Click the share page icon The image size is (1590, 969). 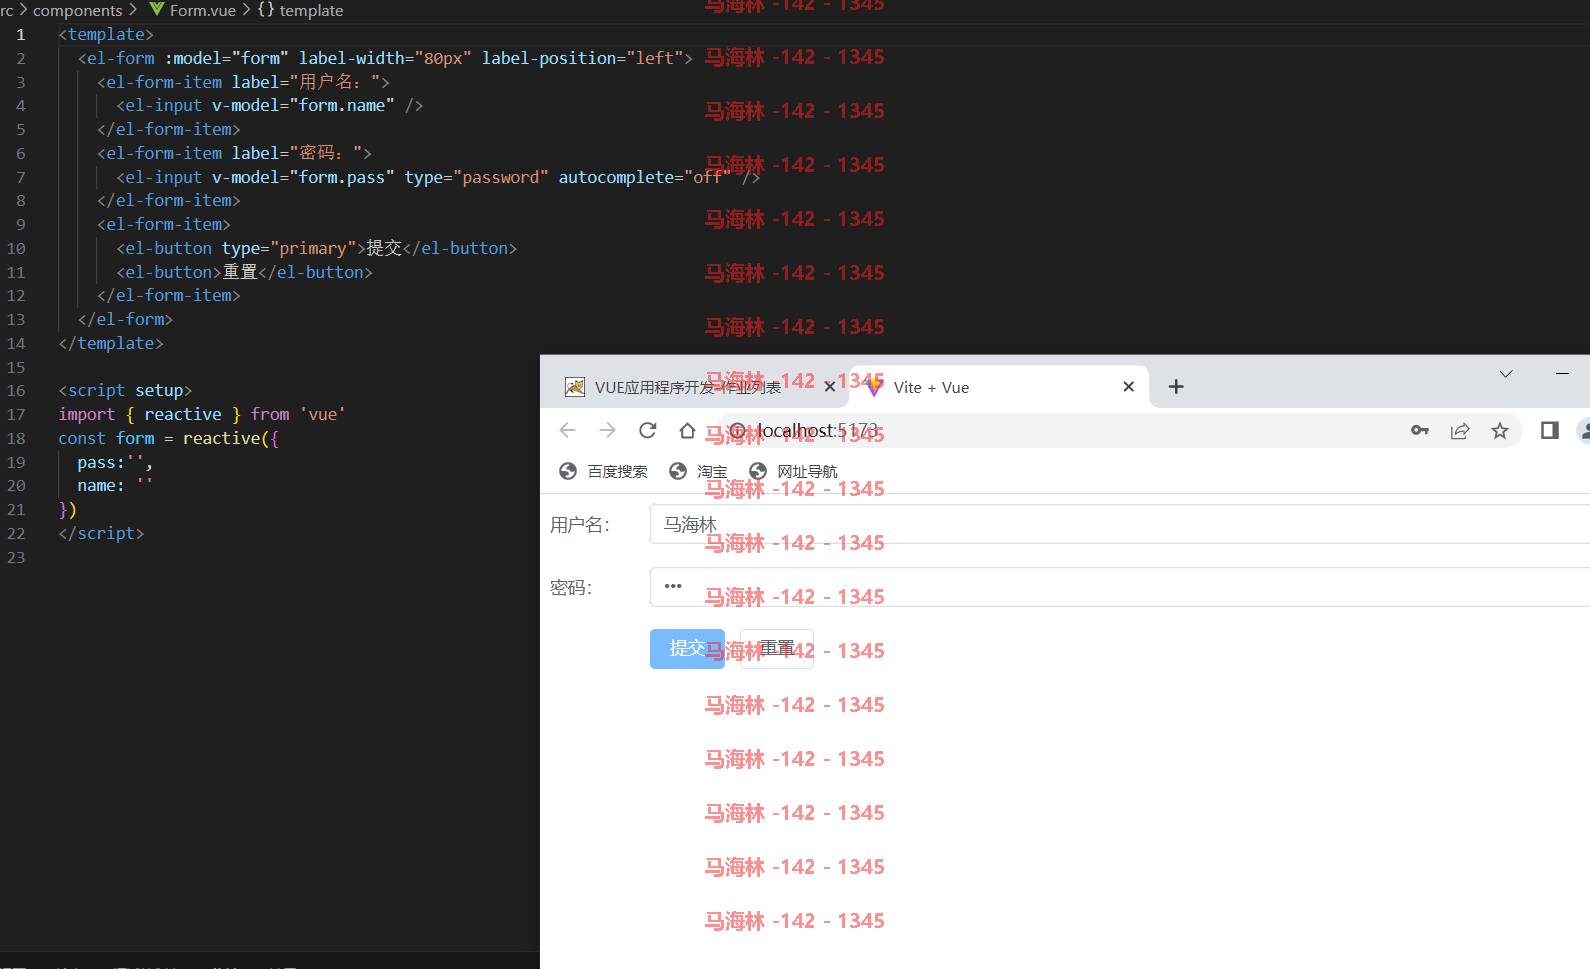(x=1460, y=430)
